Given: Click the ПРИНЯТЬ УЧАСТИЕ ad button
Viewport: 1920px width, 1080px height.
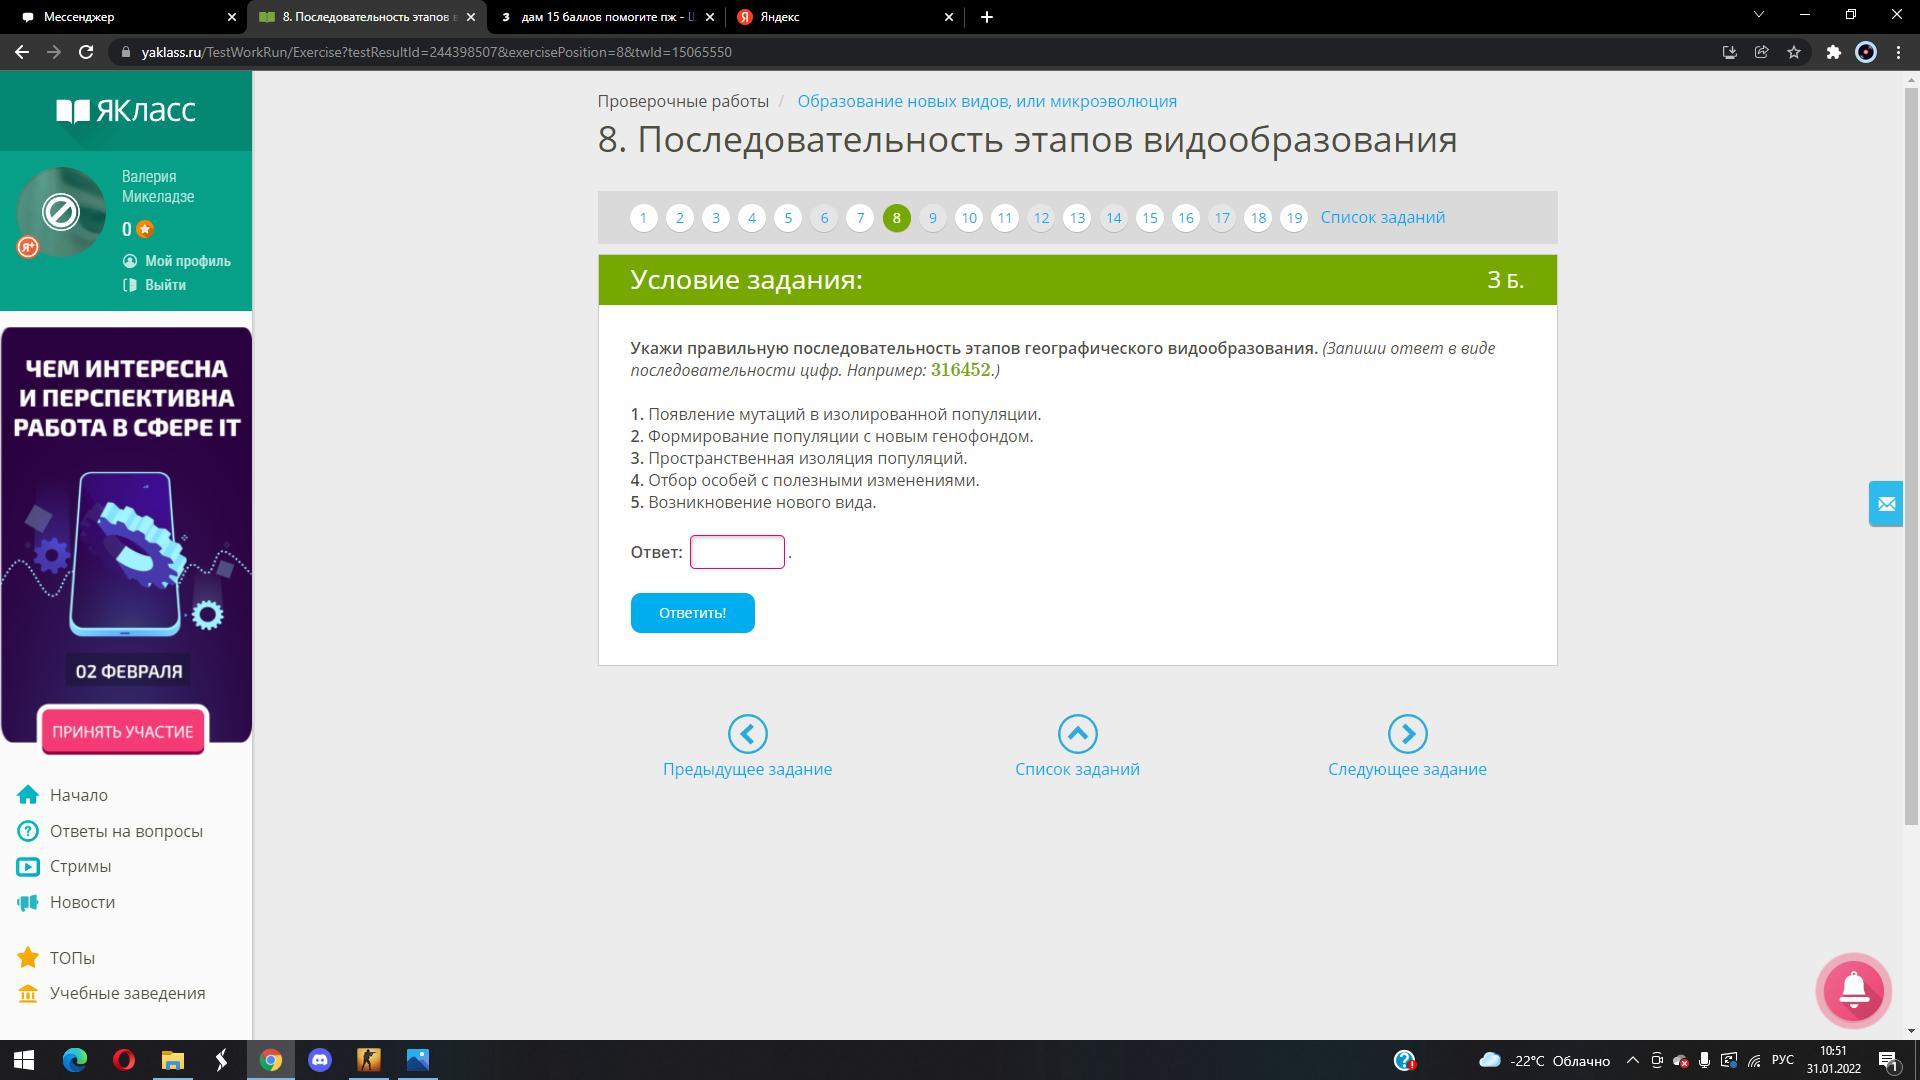Looking at the screenshot, I should point(123,731).
